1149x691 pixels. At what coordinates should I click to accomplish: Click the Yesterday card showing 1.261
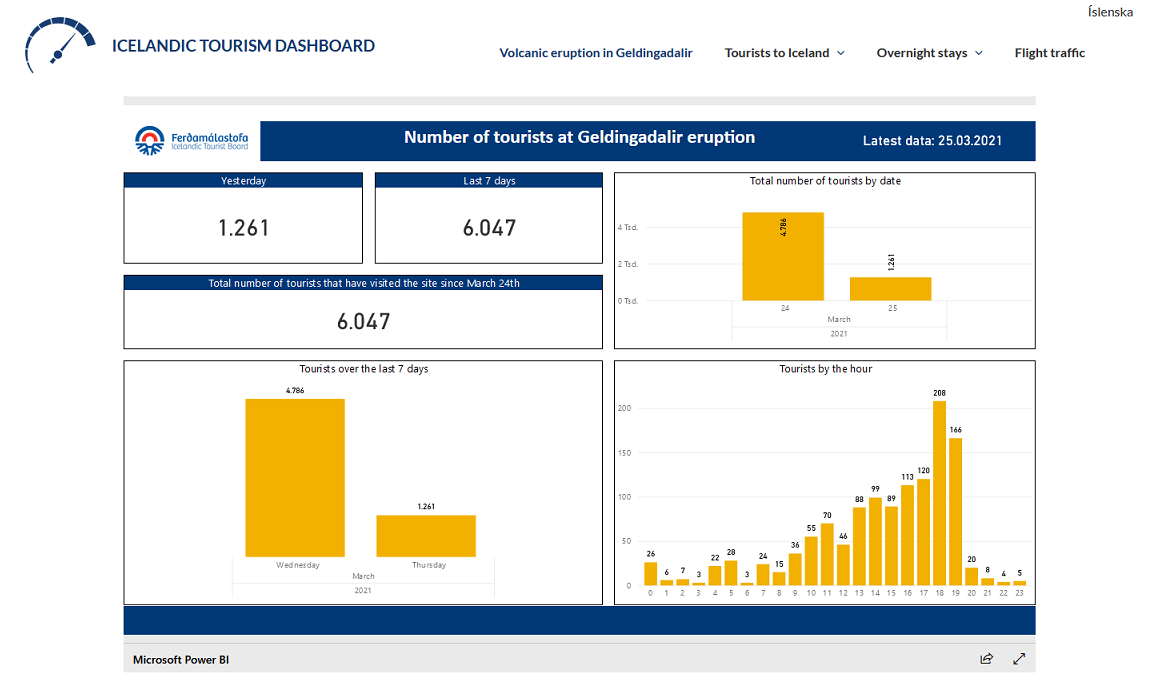tap(243, 227)
